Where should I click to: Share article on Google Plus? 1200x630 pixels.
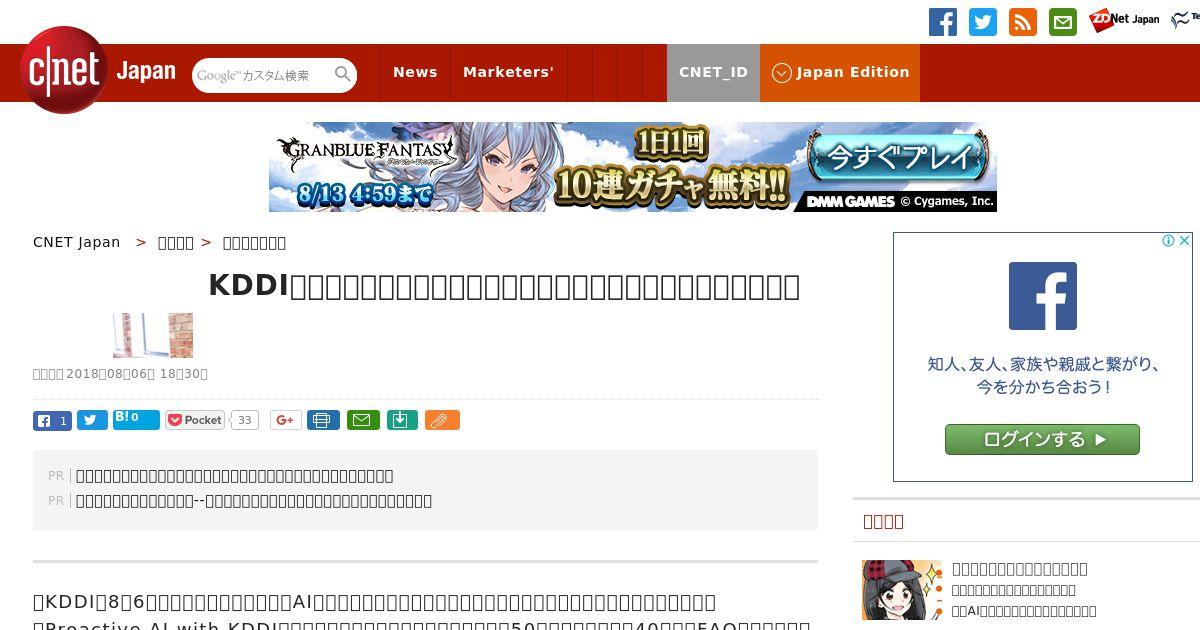coord(285,420)
